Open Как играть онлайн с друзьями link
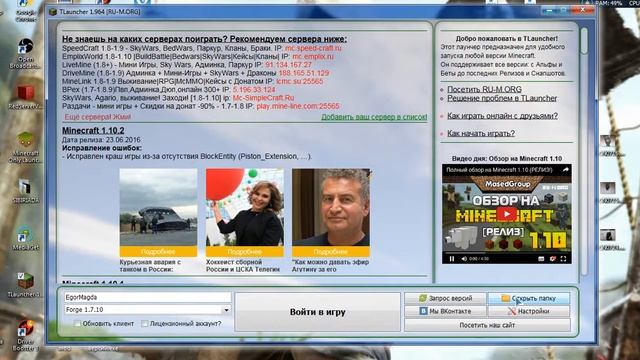640x360 pixels. pyautogui.click(x=502, y=116)
